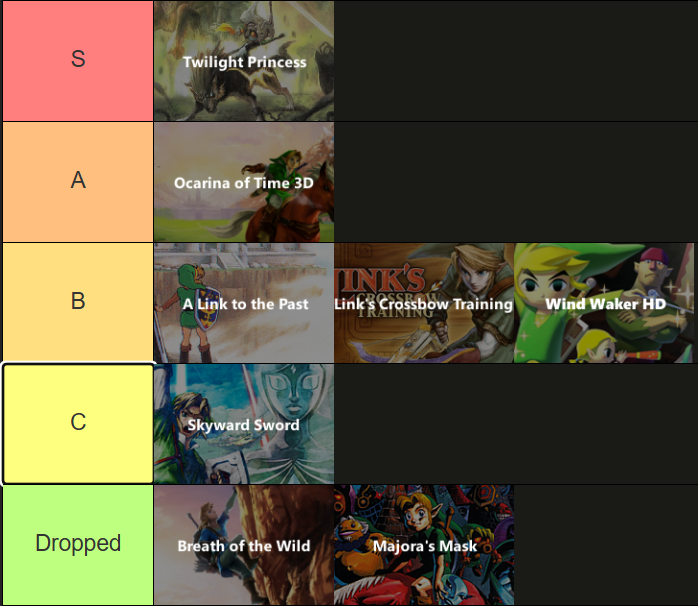
Task: Select the yellow C tier label
Action: pyautogui.click(x=78, y=423)
